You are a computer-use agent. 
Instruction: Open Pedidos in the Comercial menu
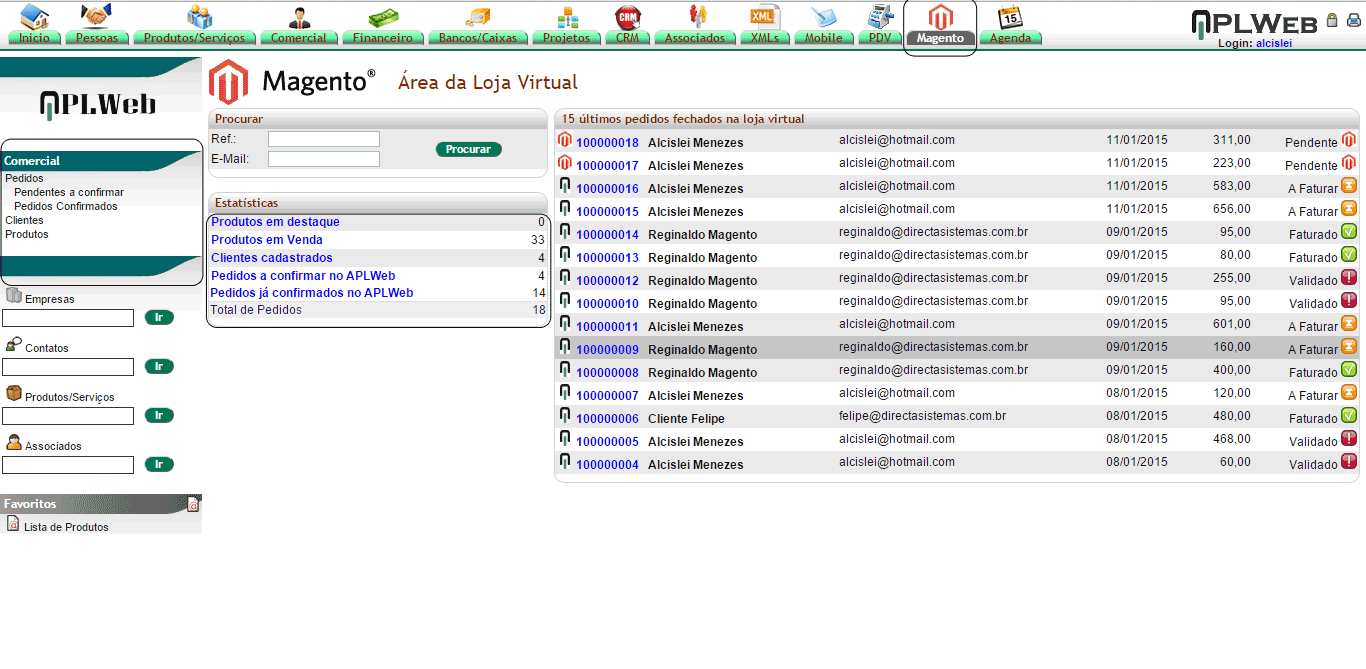click(24, 178)
